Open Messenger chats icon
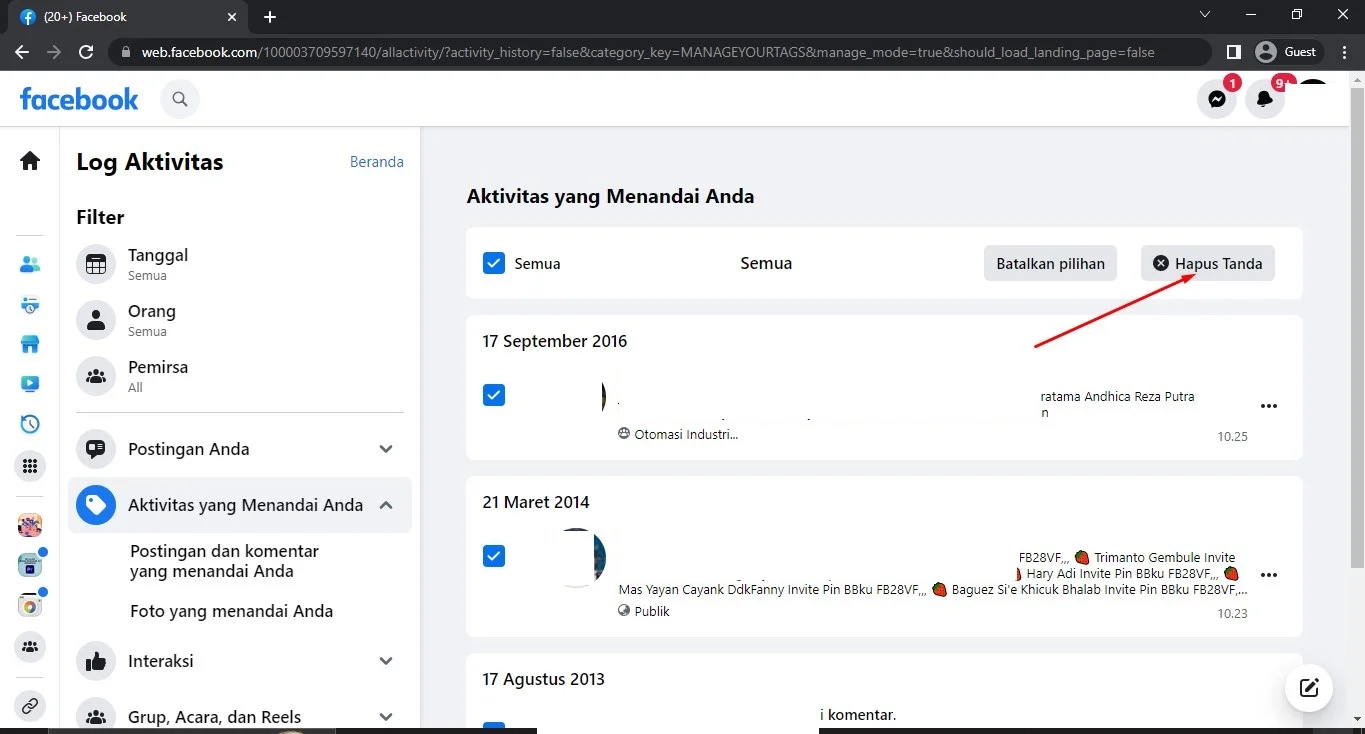The image size is (1365, 734). (1217, 99)
